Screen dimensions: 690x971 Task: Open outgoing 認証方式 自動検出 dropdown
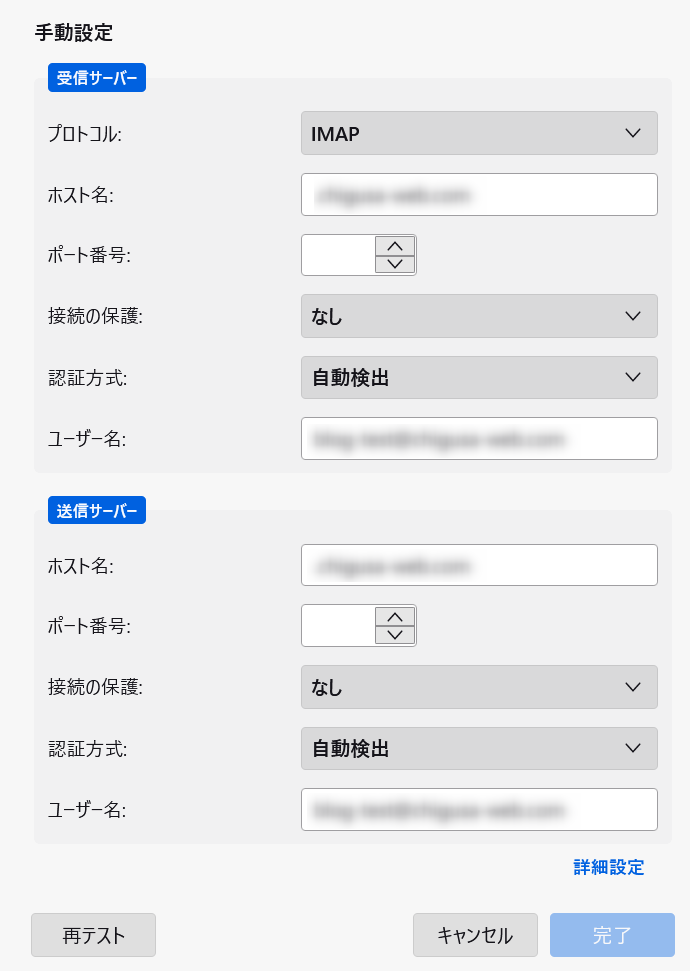(479, 748)
